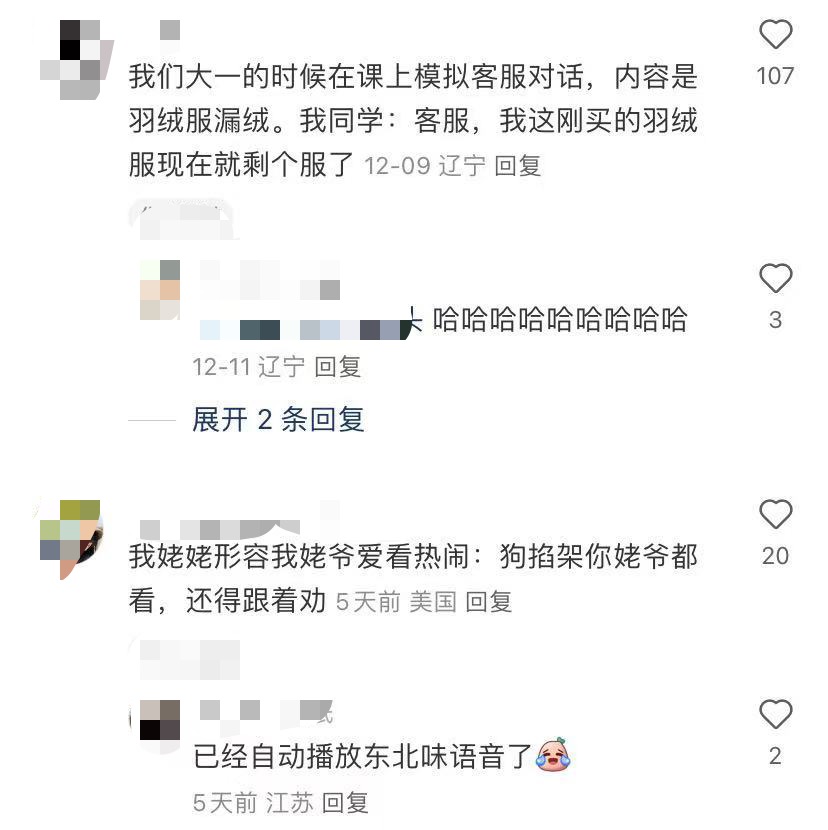This screenshot has width=828, height=830.
Task: Open avatar of the 姥姥 comment author
Action: tap(71, 539)
